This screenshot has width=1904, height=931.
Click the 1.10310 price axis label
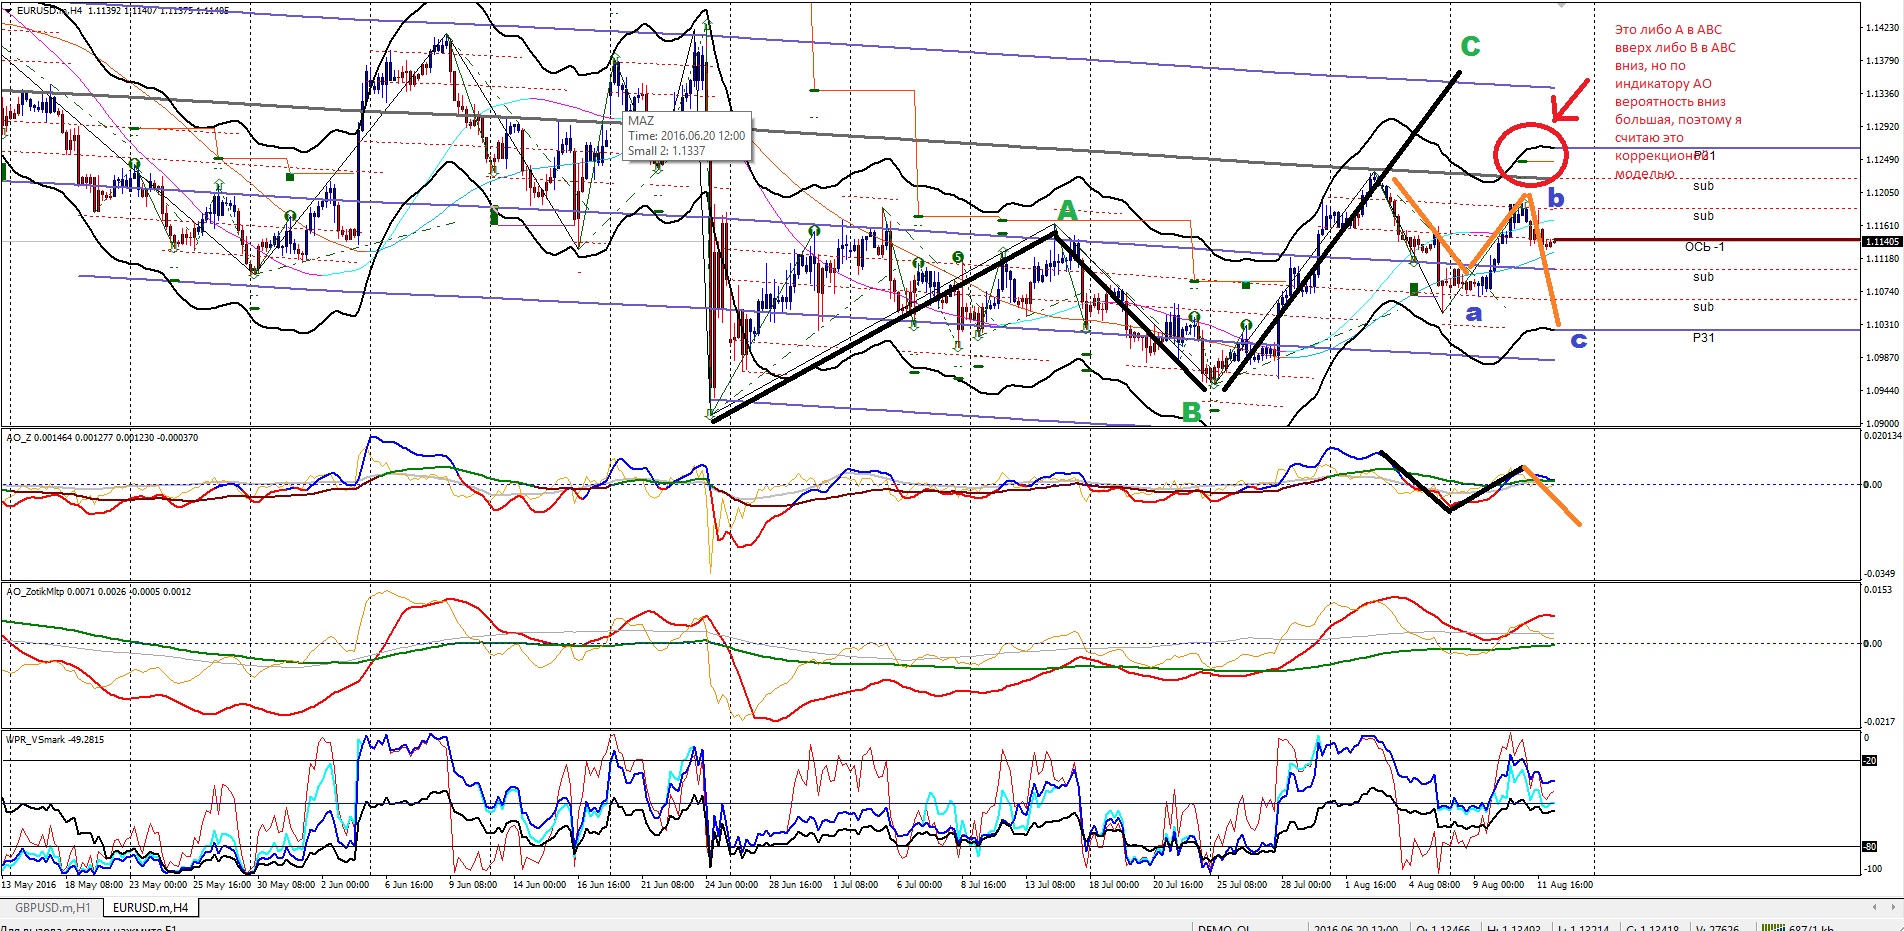(x=1882, y=325)
